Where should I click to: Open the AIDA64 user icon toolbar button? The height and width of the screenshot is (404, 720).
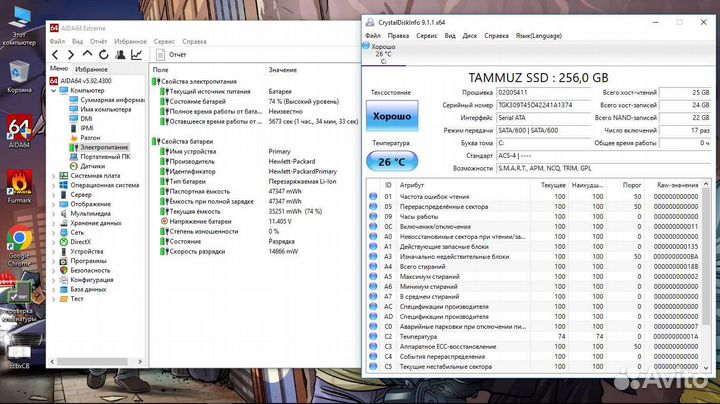tap(120, 55)
